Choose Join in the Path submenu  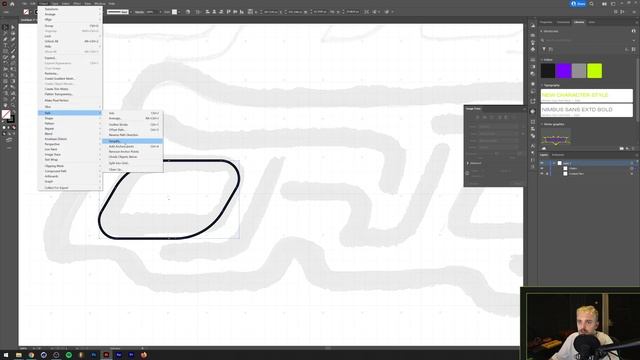(132, 113)
